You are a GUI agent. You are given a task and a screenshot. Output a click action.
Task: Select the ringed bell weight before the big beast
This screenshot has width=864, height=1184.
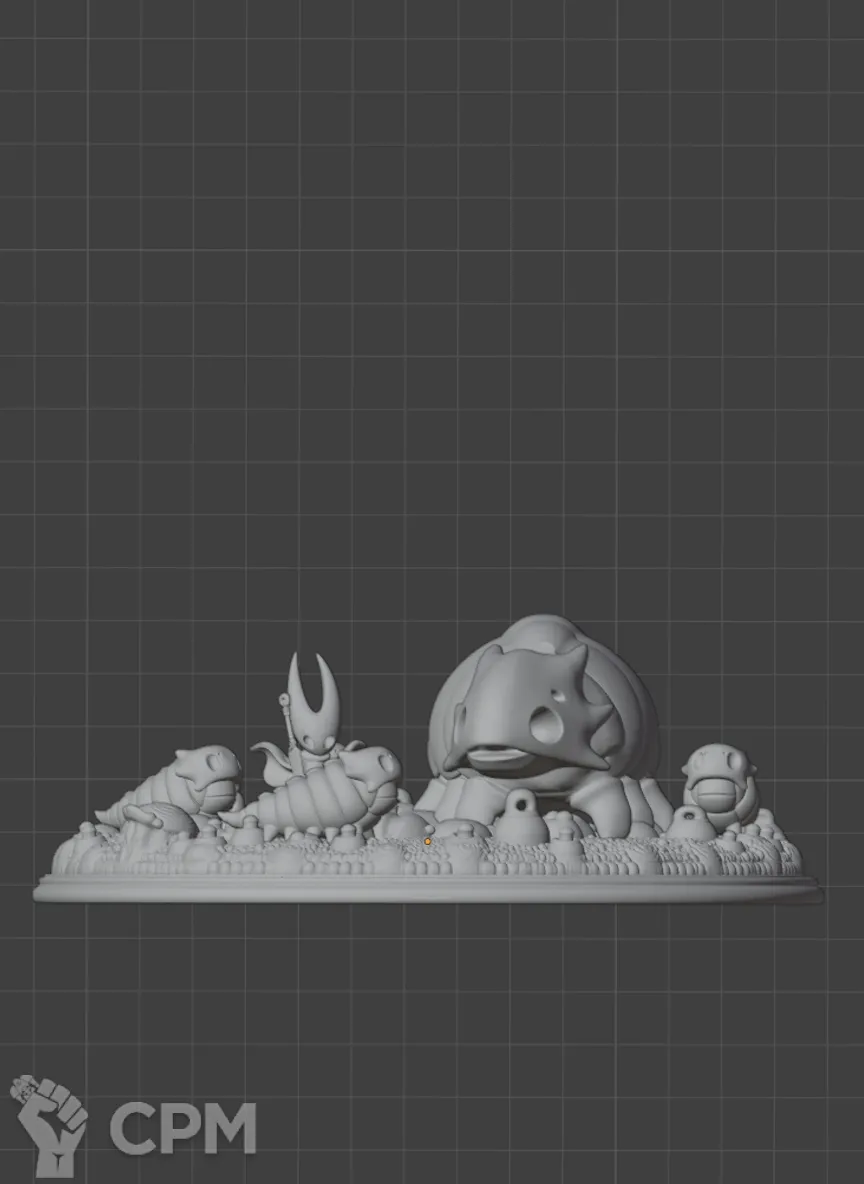point(520,820)
